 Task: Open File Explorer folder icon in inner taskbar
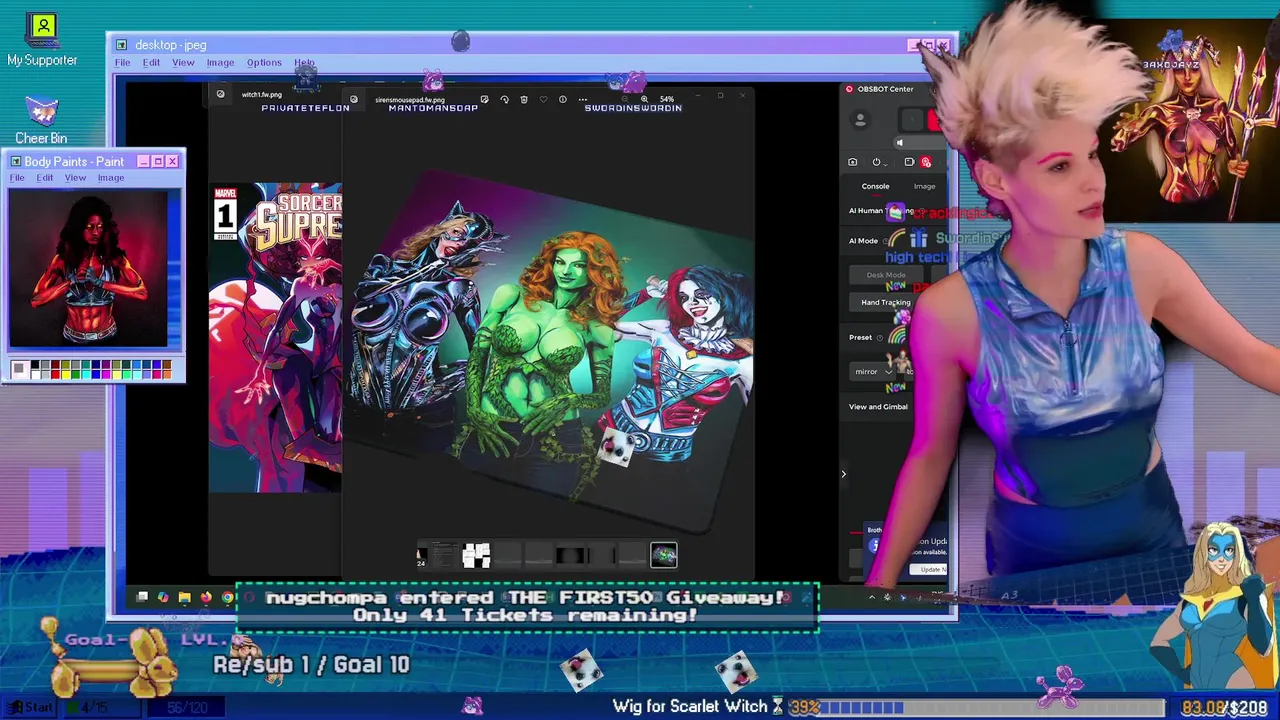(x=185, y=597)
